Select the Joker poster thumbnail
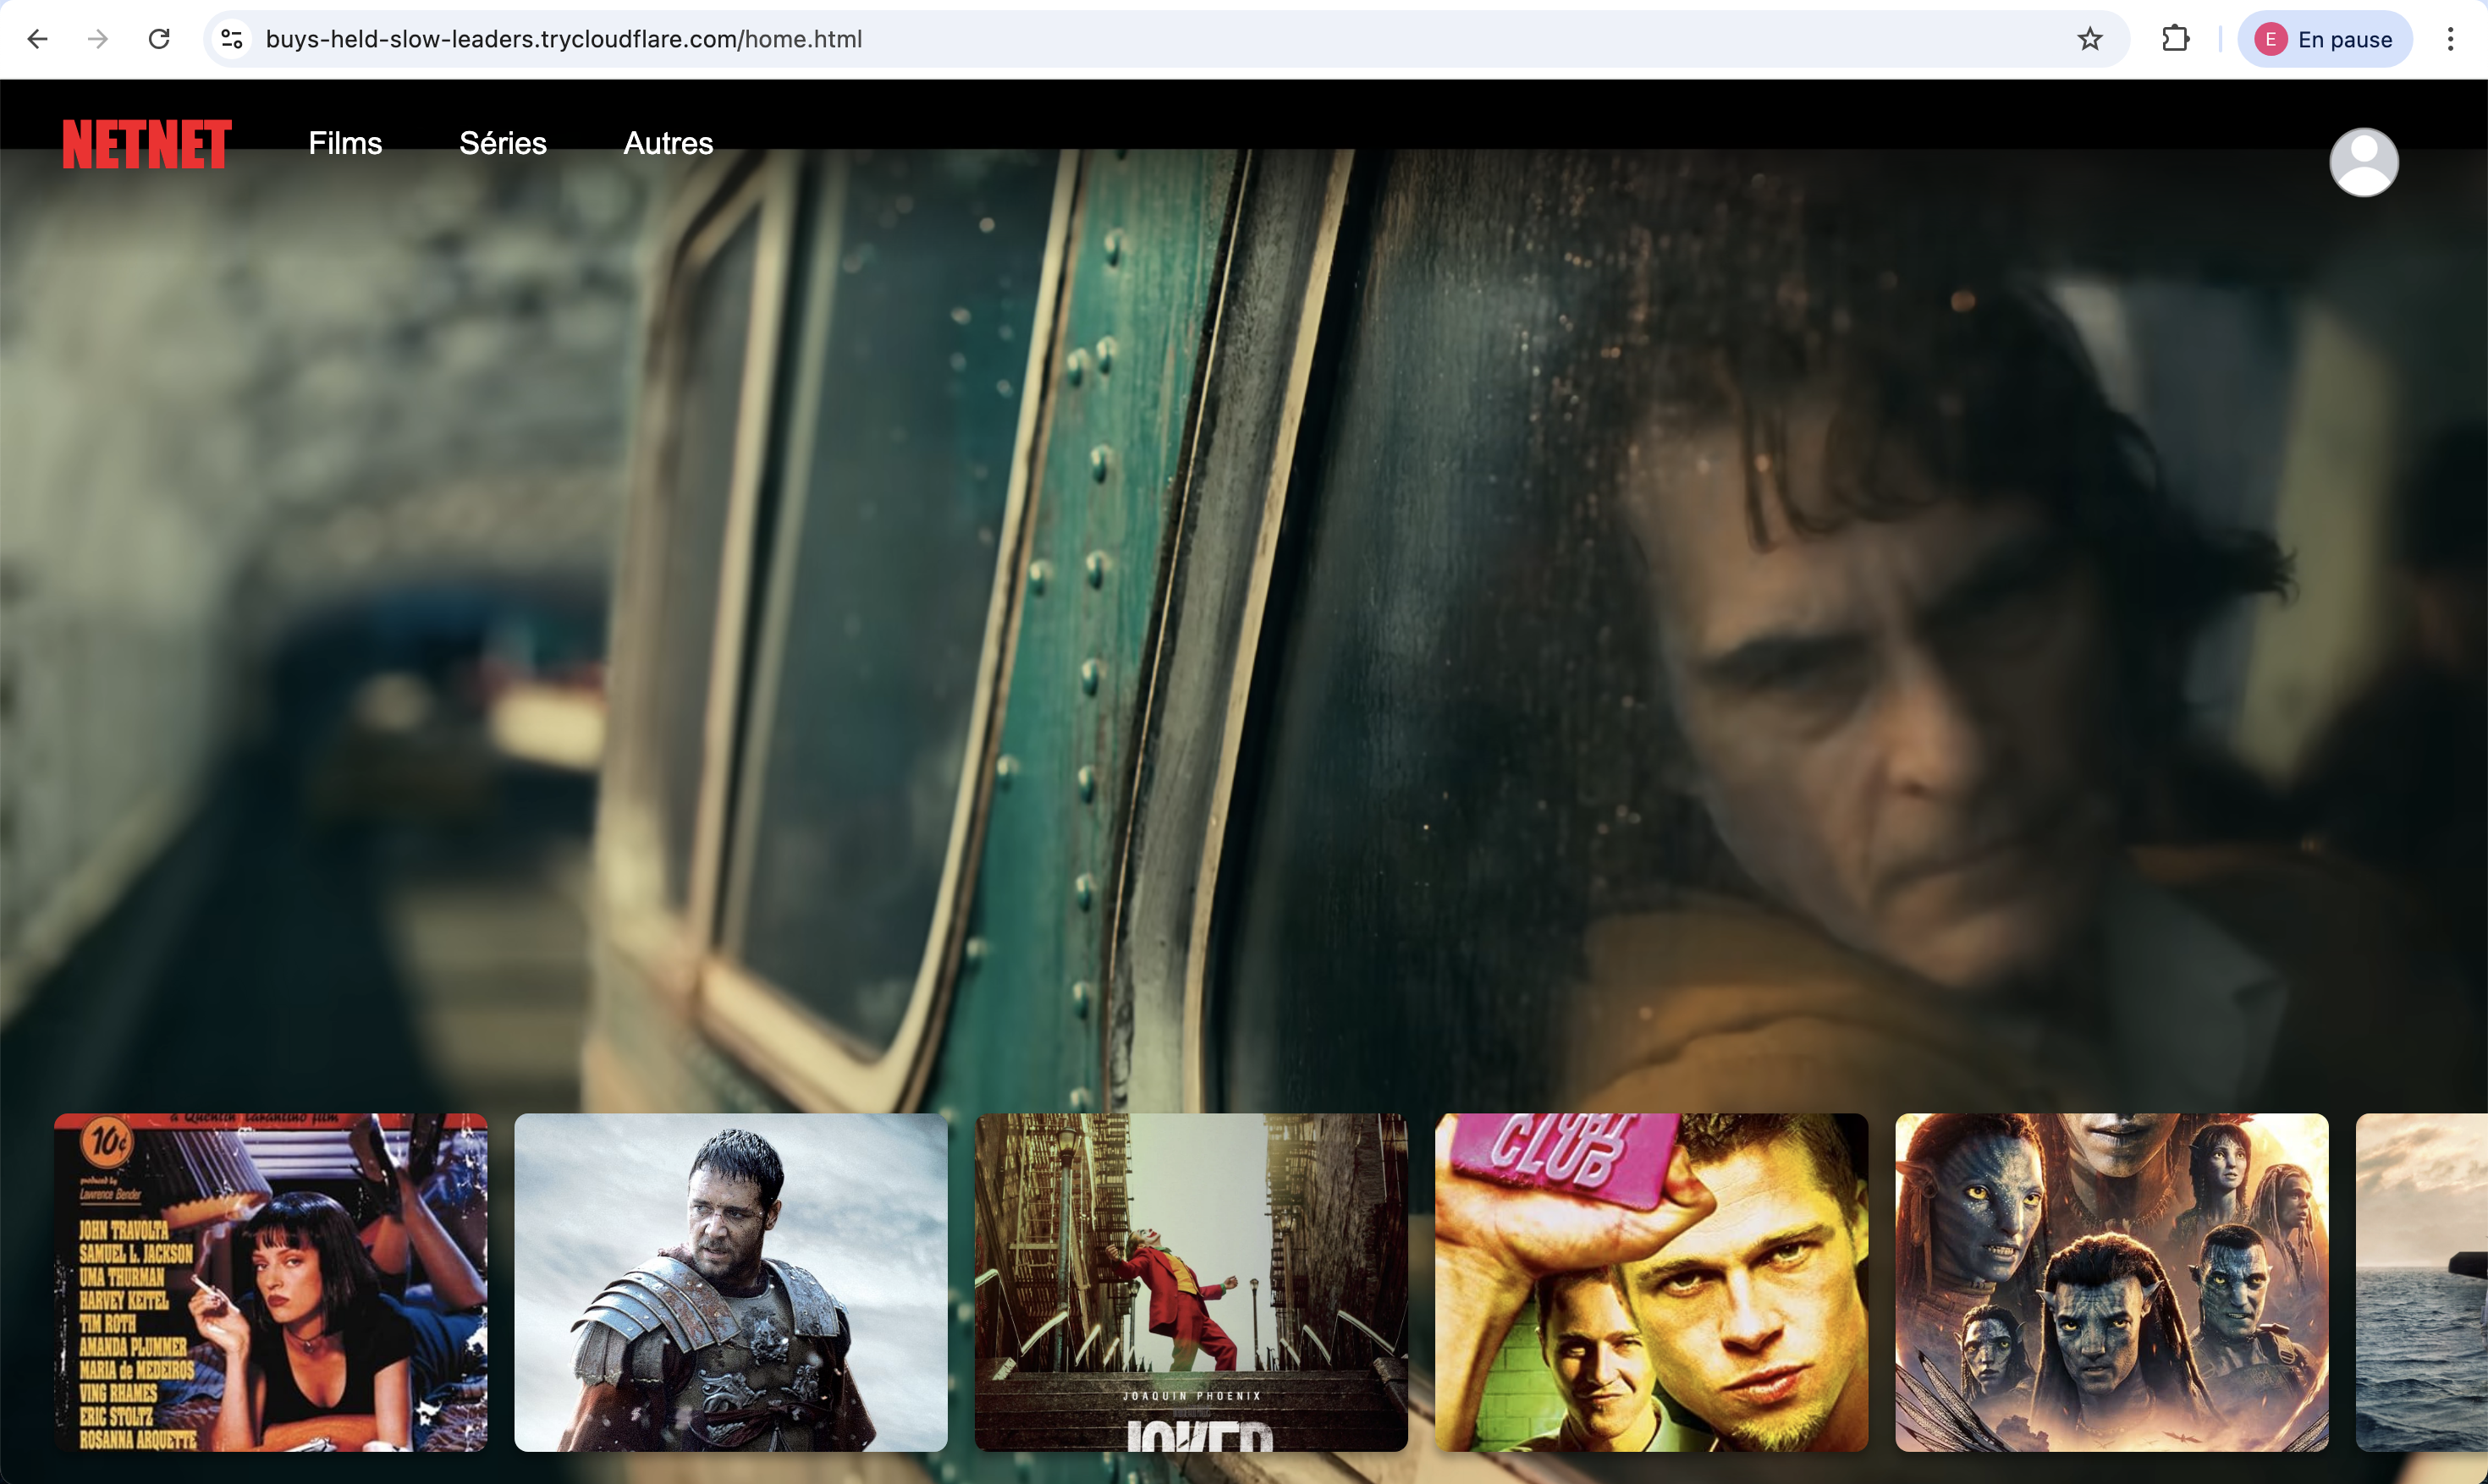Viewport: 2488px width, 1484px height. 1190,1281
